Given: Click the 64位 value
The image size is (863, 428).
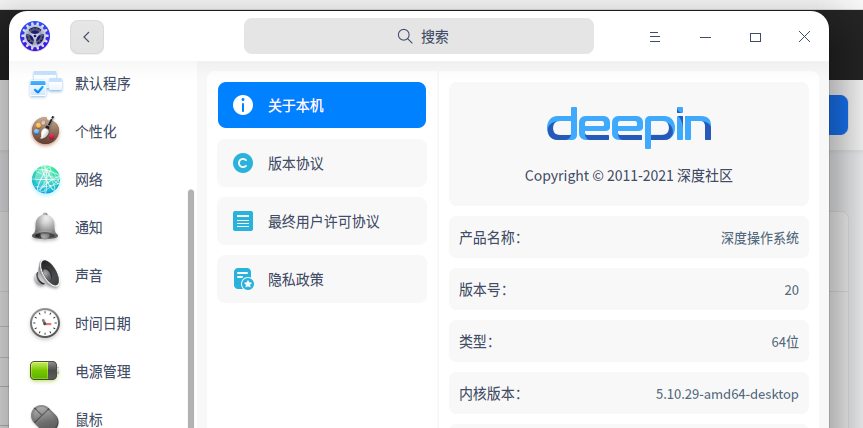Looking at the screenshot, I should 785,342.
